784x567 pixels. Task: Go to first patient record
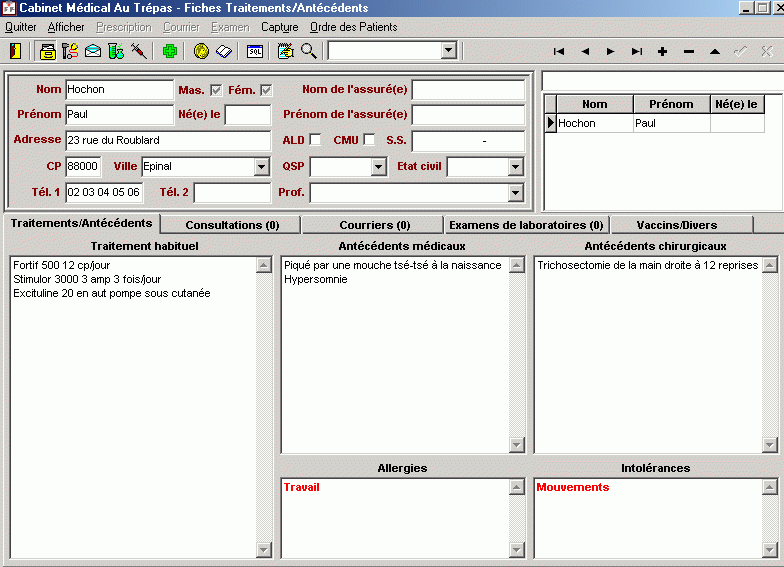click(x=559, y=52)
